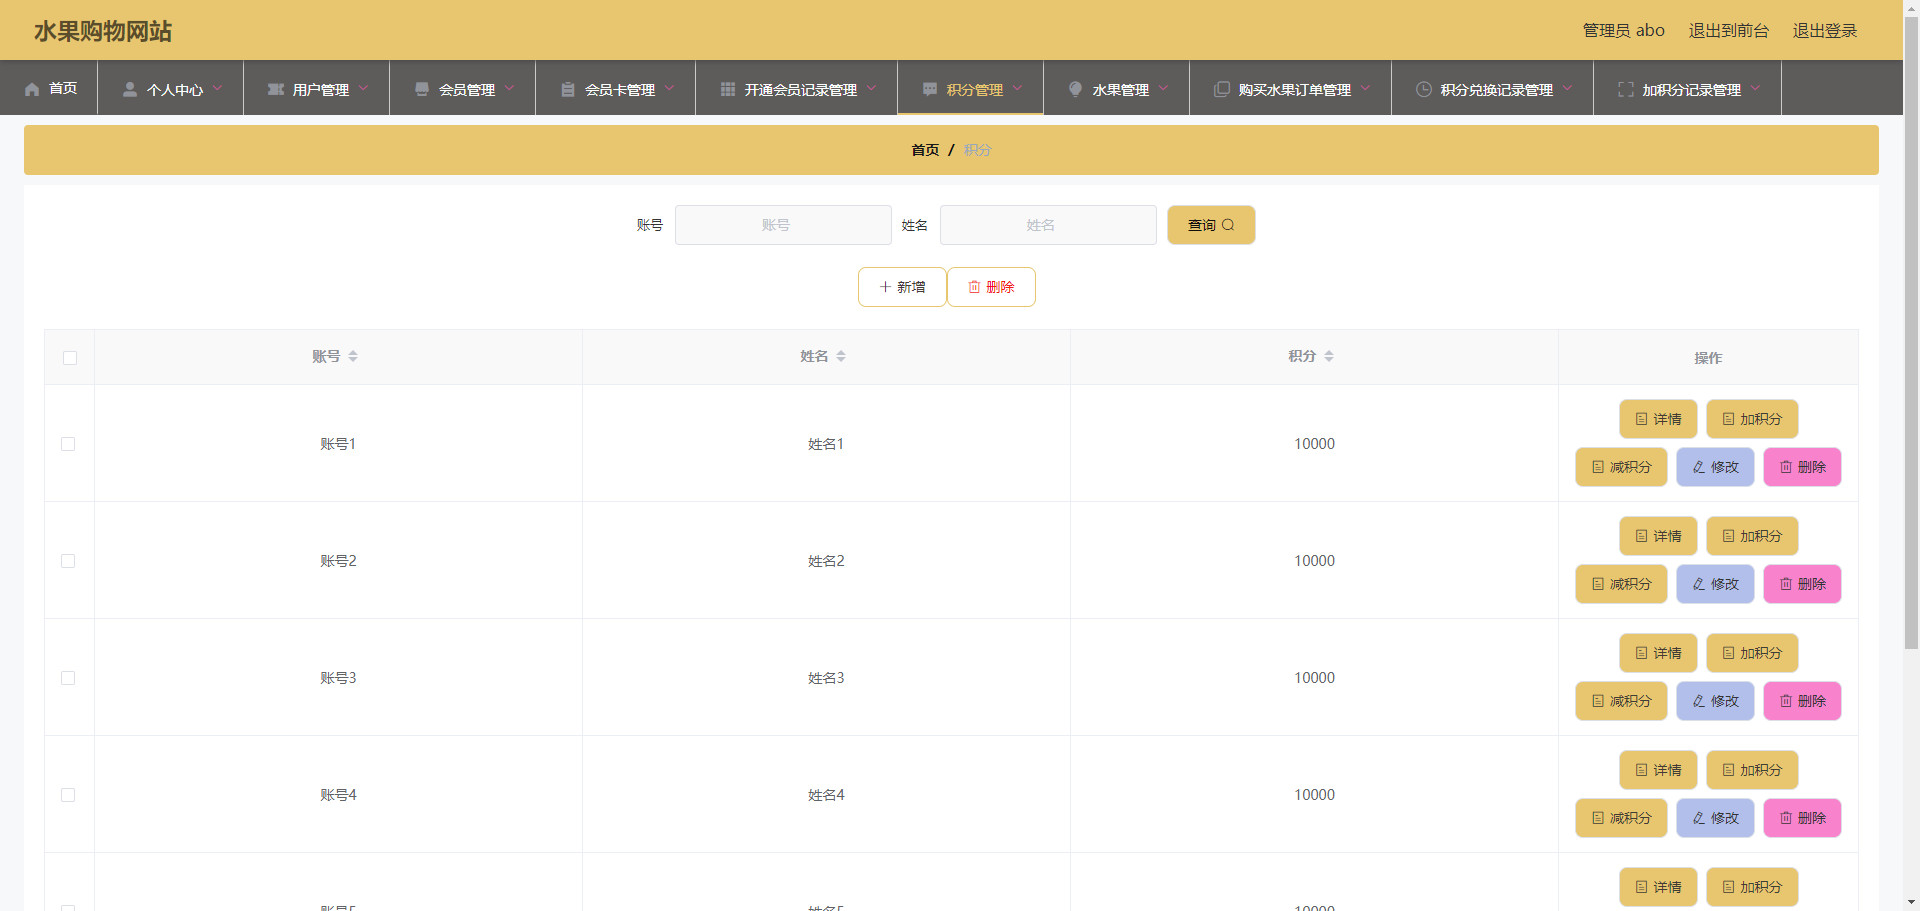Expand the 会员卡管理 dropdown chevron
The width and height of the screenshot is (1920, 911).
[x=669, y=88]
